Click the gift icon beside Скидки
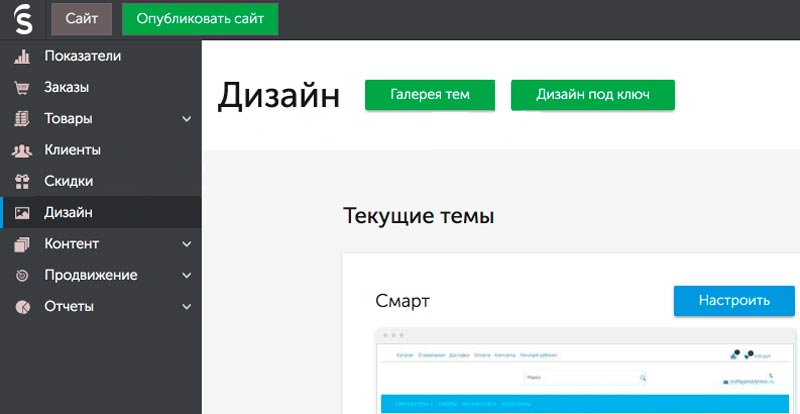 click(x=22, y=182)
